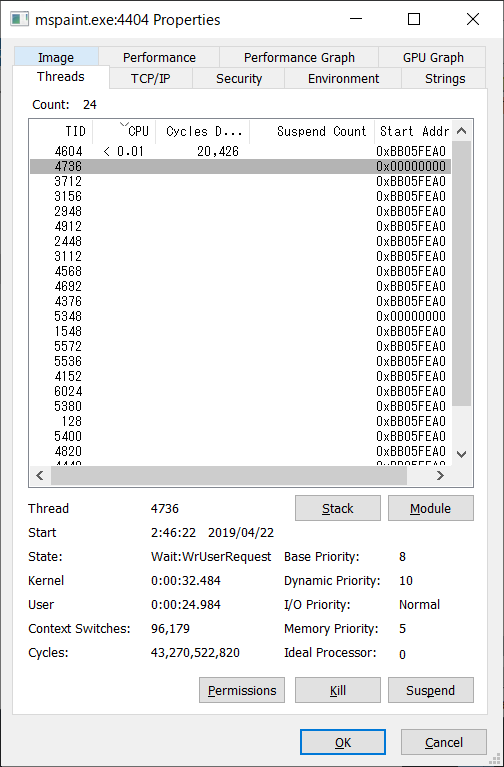Select thread row 4912
The height and width of the screenshot is (767, 504).
click(240, 226)
